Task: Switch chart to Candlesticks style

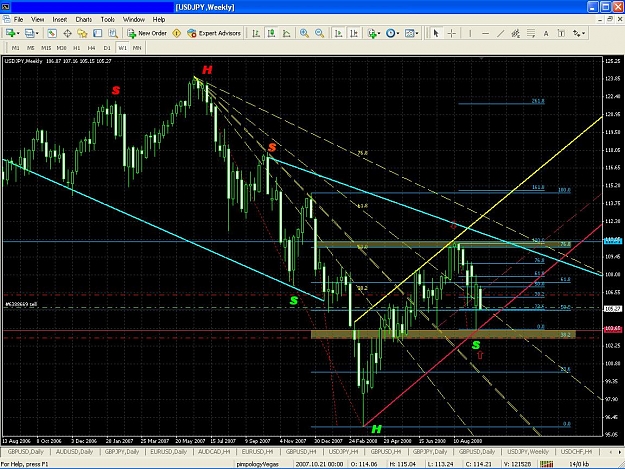Action: tap(271, 33)
